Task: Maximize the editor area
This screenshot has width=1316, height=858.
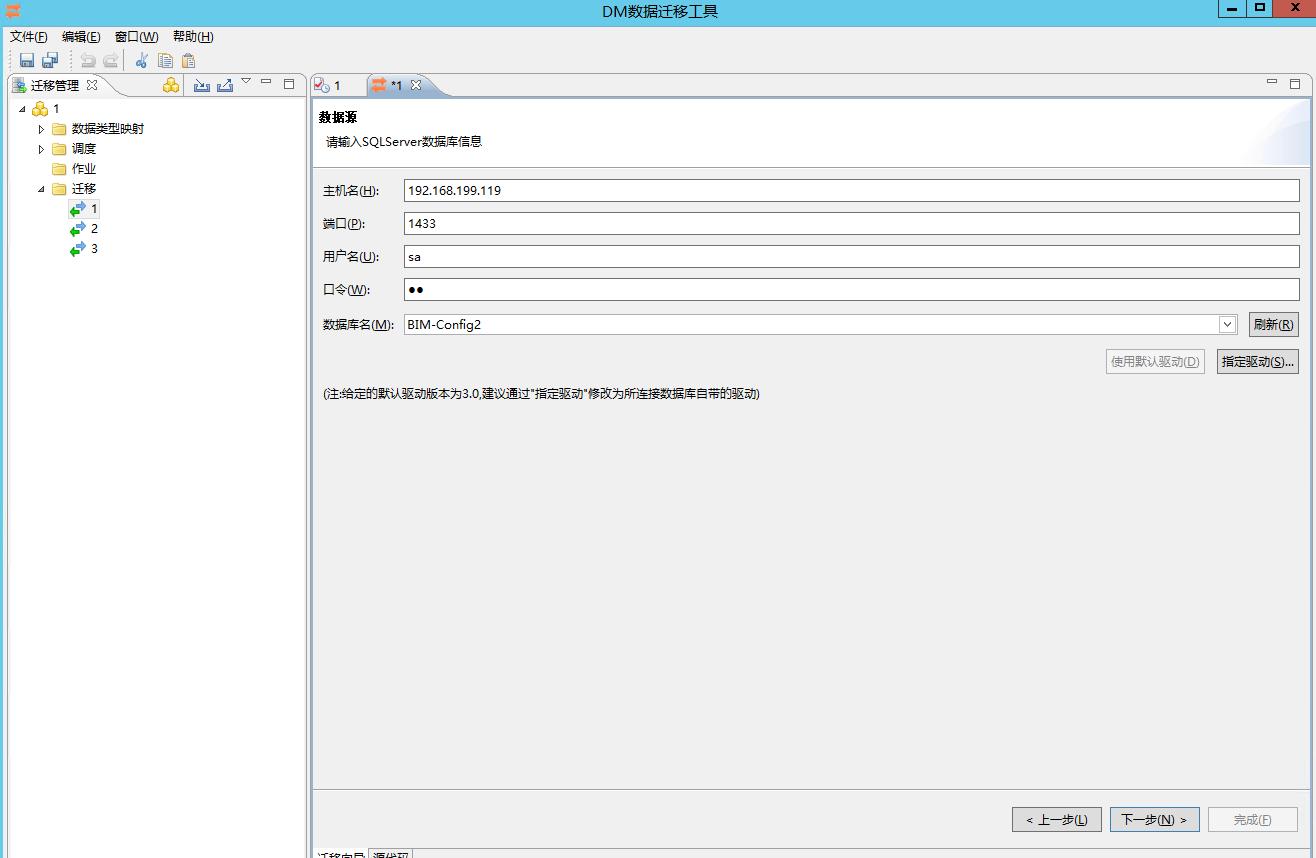Action: pos(1295,84)
